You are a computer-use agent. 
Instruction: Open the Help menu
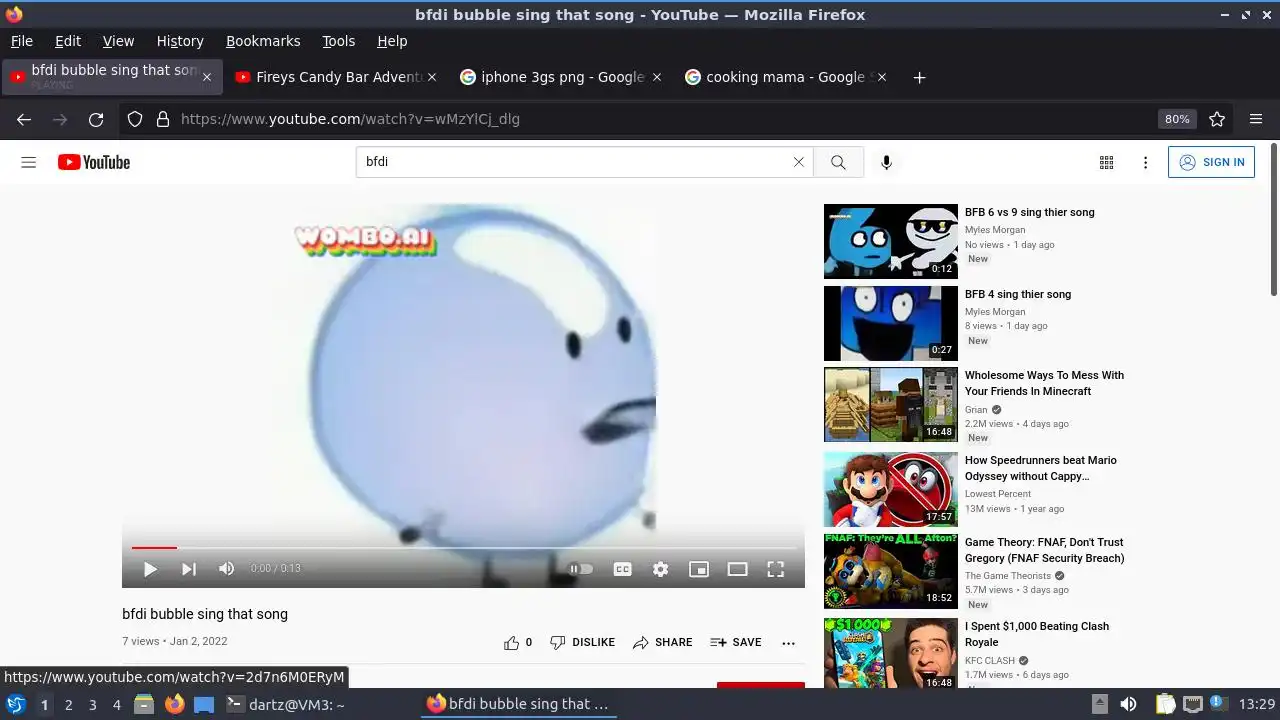click(392, 41)
